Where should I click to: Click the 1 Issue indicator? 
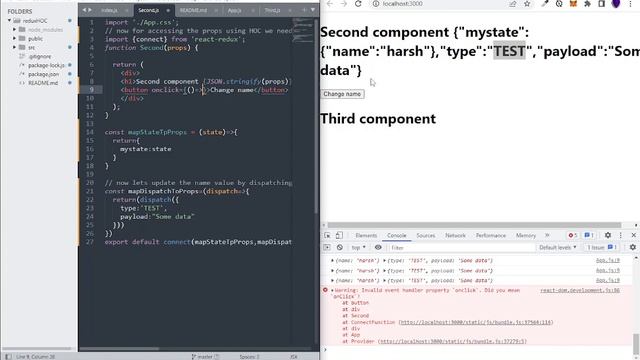tap(602, 247)
